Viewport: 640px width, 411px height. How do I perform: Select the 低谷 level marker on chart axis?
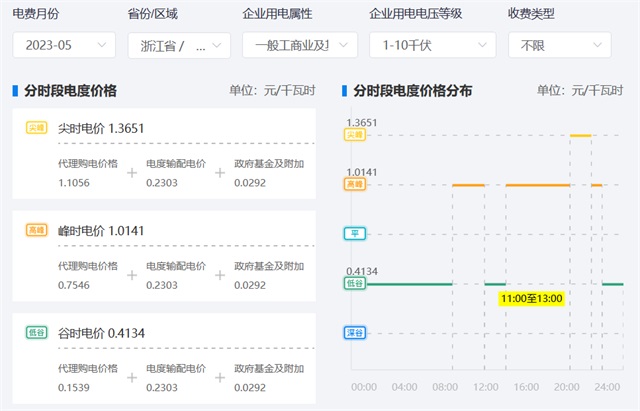(x=354, y=283)
